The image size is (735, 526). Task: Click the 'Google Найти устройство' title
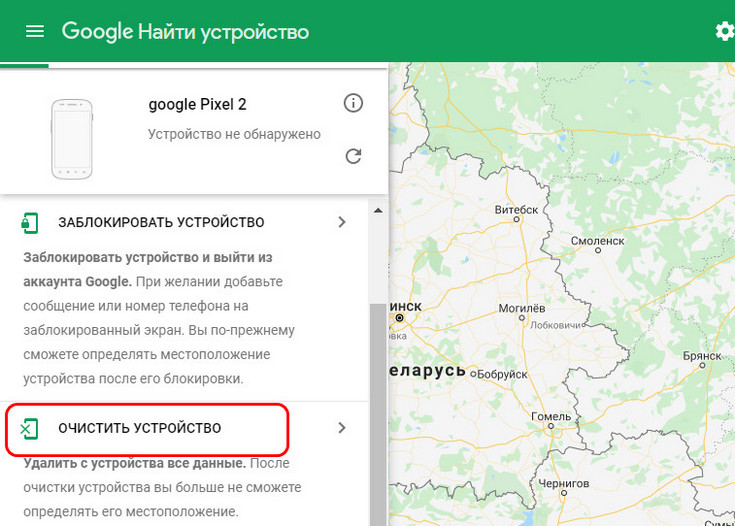(185, 32)
